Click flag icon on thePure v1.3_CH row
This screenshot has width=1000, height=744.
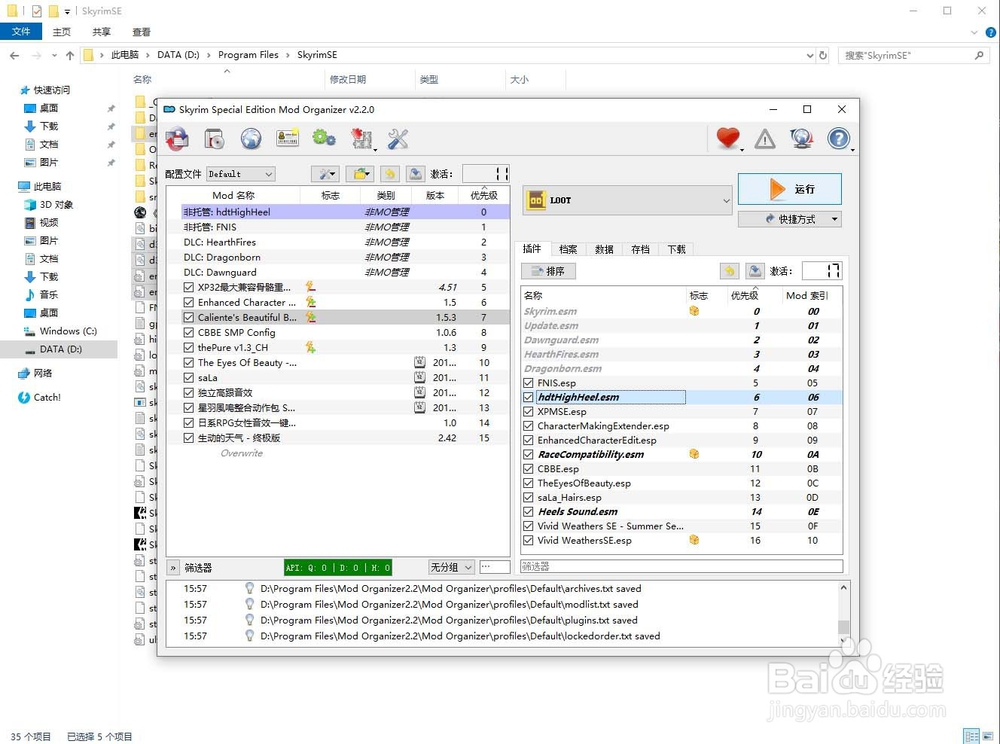point(311,347)
